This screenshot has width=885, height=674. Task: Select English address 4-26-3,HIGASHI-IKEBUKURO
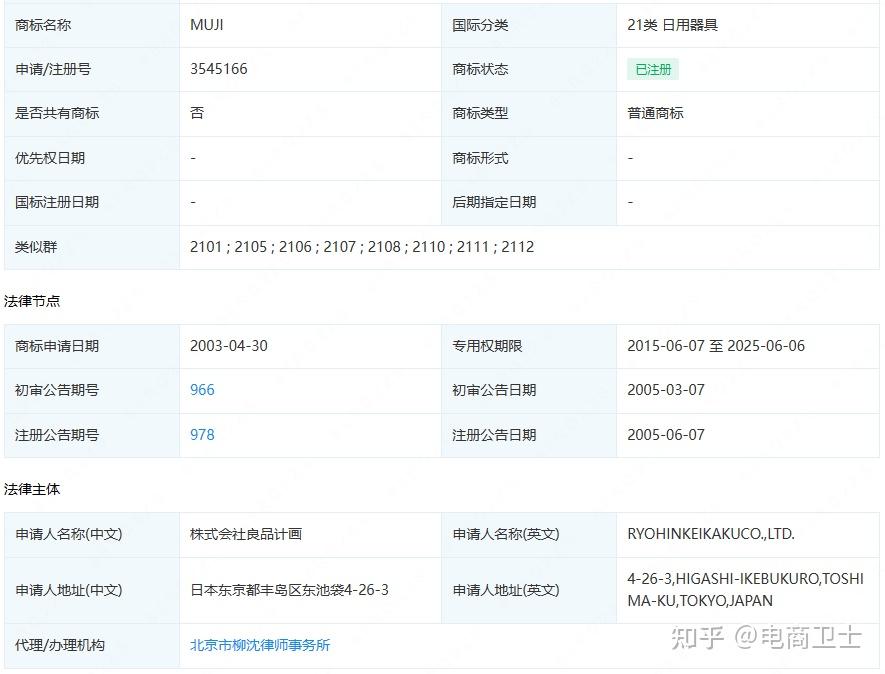tap(724, 579)
